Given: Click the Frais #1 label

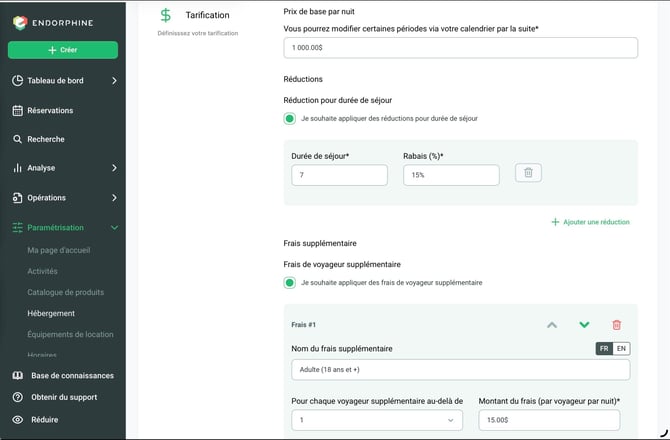Looking at the screenshot, I should click(x=303, y=325).
